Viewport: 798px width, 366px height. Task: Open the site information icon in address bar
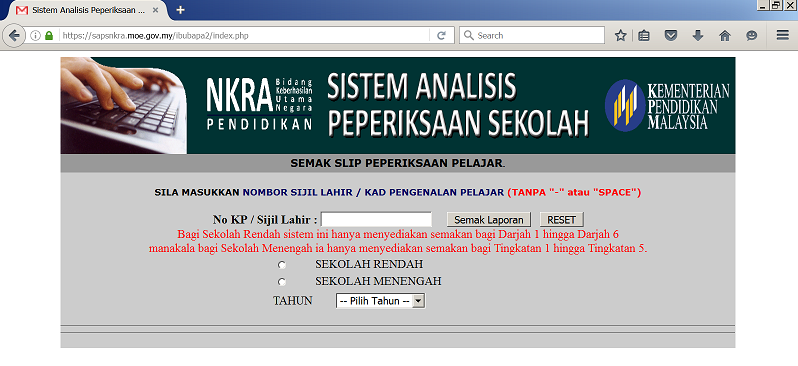(36, 36)
